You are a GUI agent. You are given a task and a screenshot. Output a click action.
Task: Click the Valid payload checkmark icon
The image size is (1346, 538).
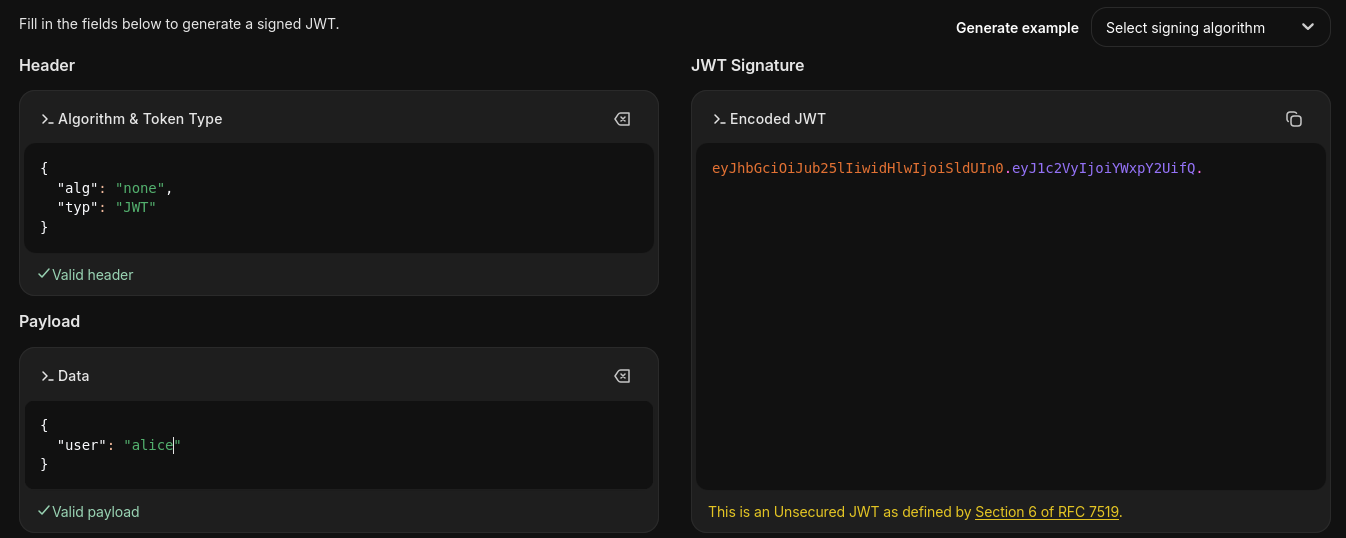click(x=44, y=510)
